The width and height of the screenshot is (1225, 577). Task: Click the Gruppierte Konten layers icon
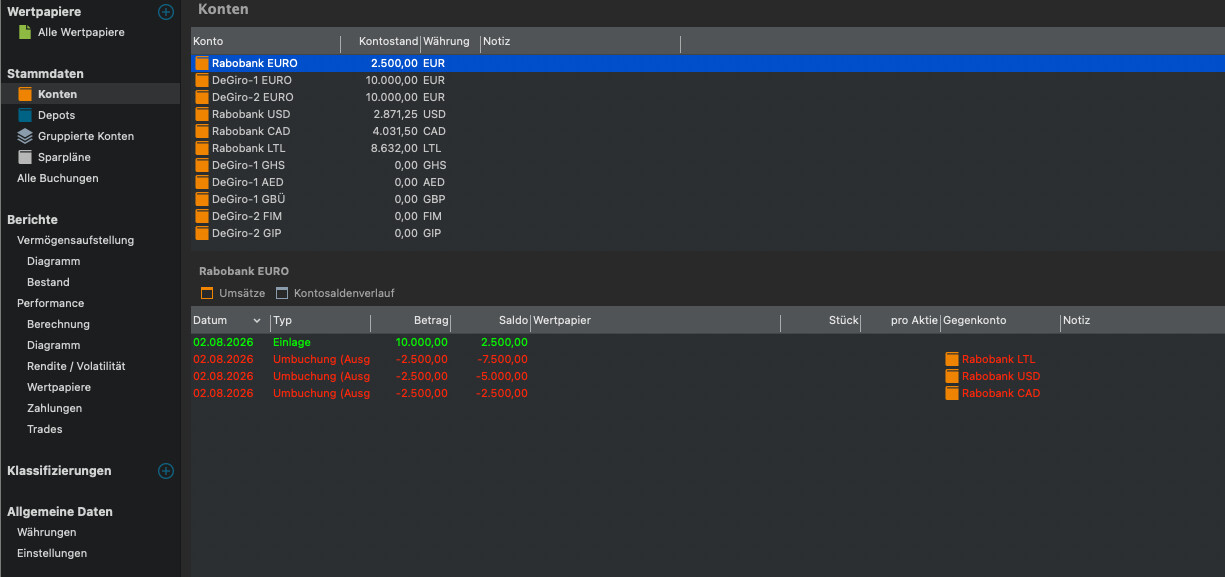(25, 136)
